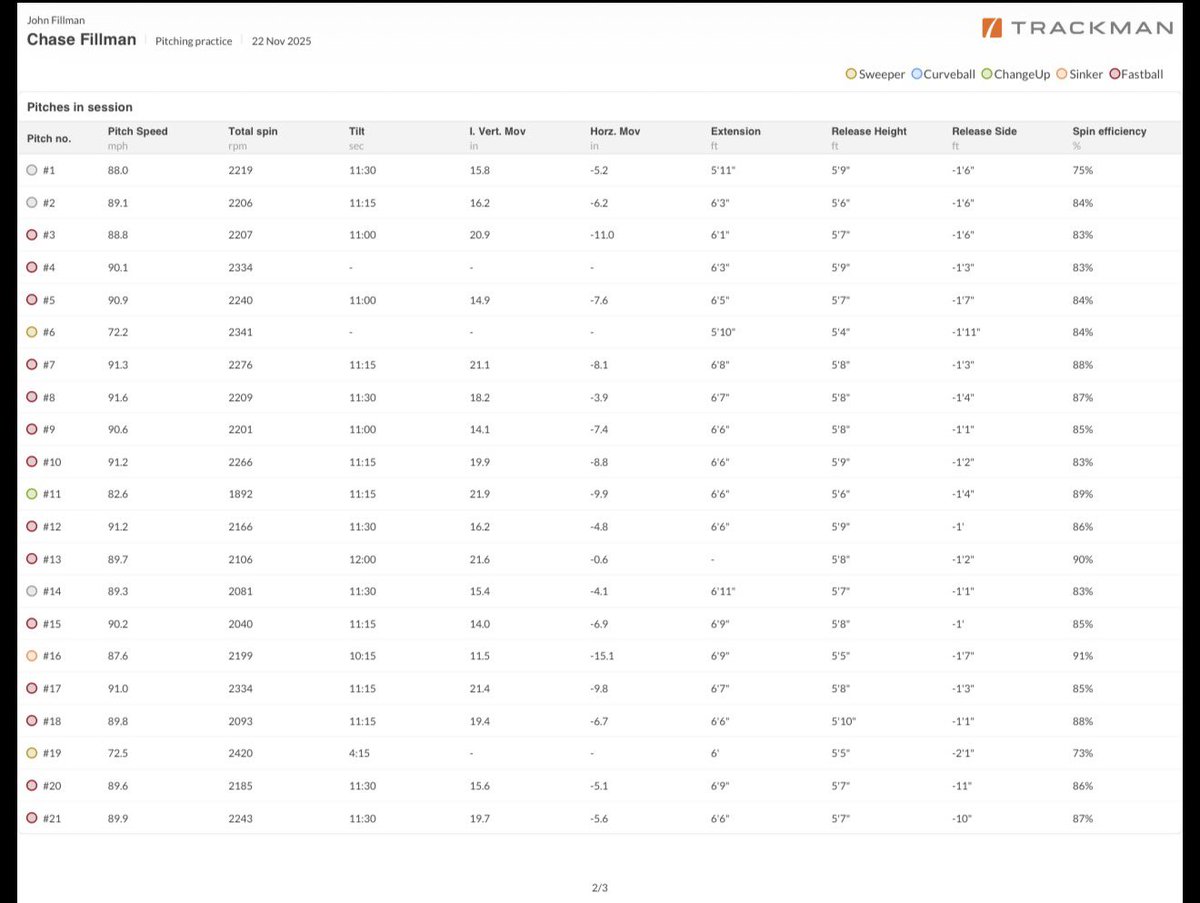Click the 72.2 mph pitch speed value
1200x903 pixels.
[x=119, y=332]
